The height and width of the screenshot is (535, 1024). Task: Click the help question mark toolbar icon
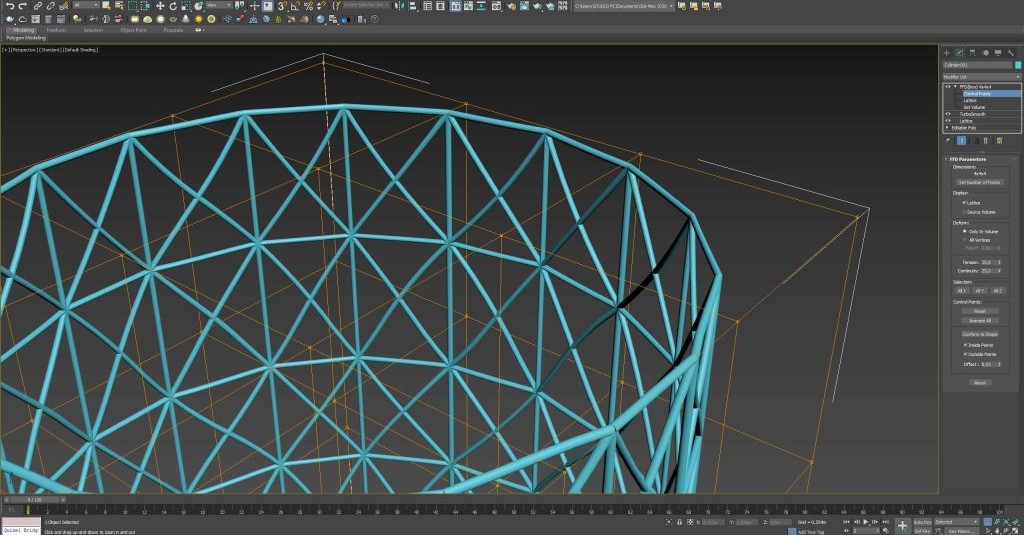(x=375, y=20)
